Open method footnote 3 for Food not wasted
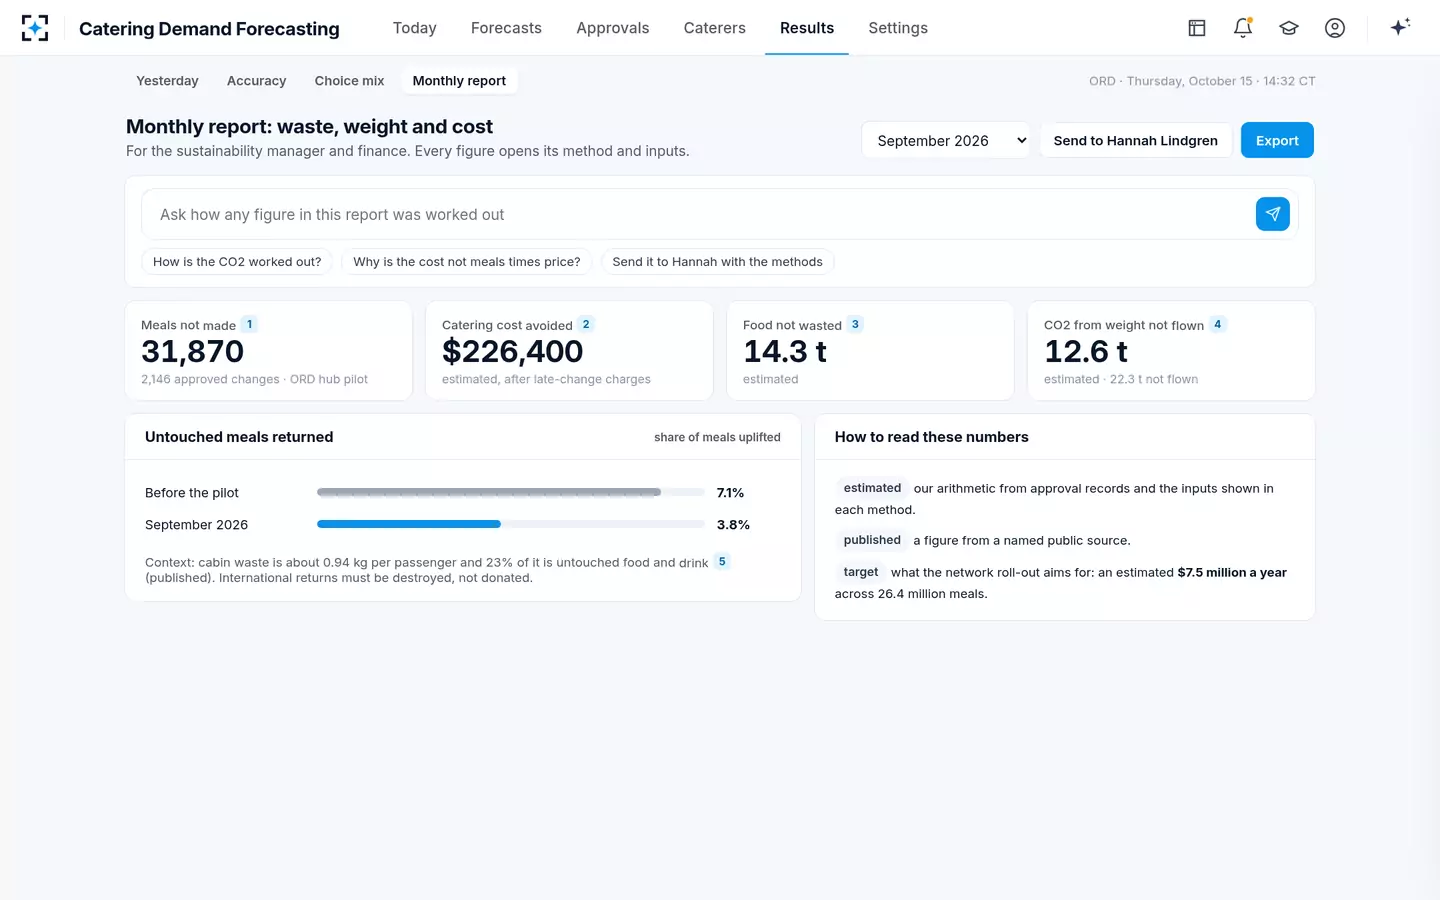The image size is (1440, 900). click(855, 324)
